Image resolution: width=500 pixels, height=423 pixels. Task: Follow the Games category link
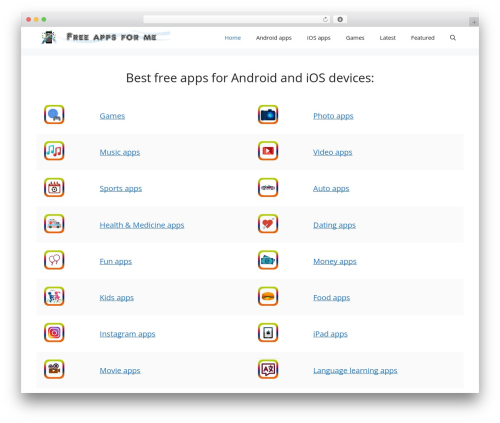[x=112, y=116]
